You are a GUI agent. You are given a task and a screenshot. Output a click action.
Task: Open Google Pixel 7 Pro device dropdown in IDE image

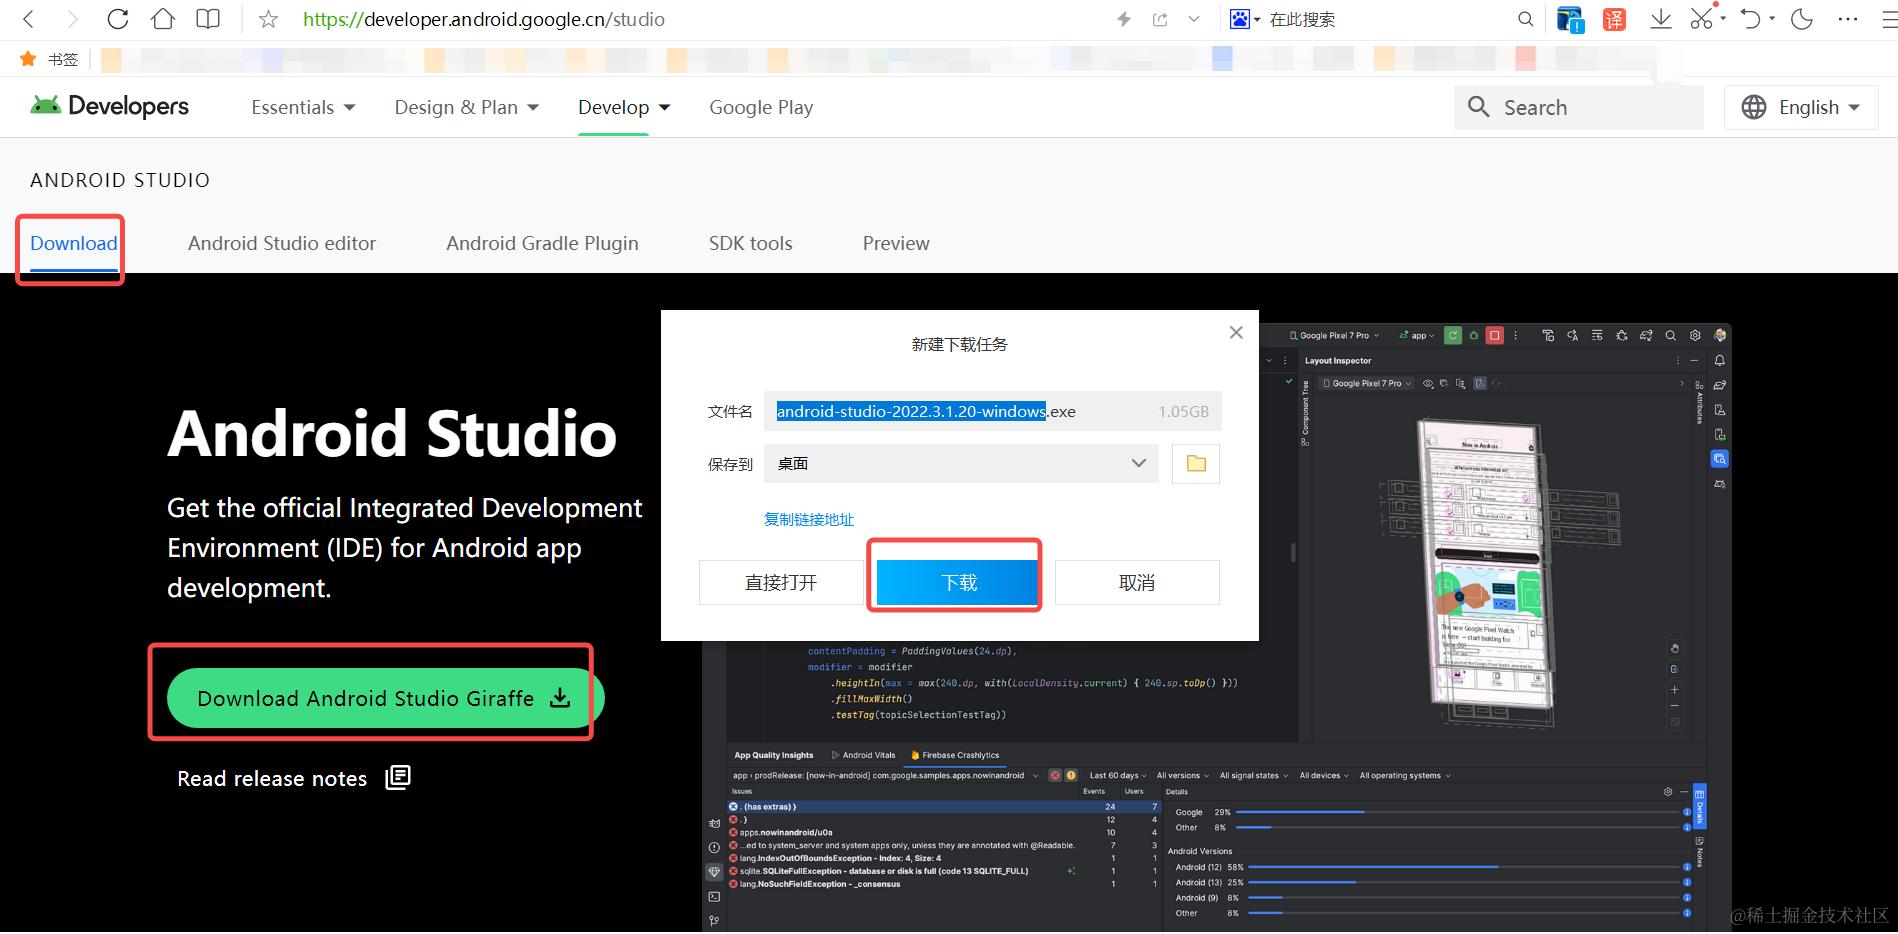click(1334, 336)
